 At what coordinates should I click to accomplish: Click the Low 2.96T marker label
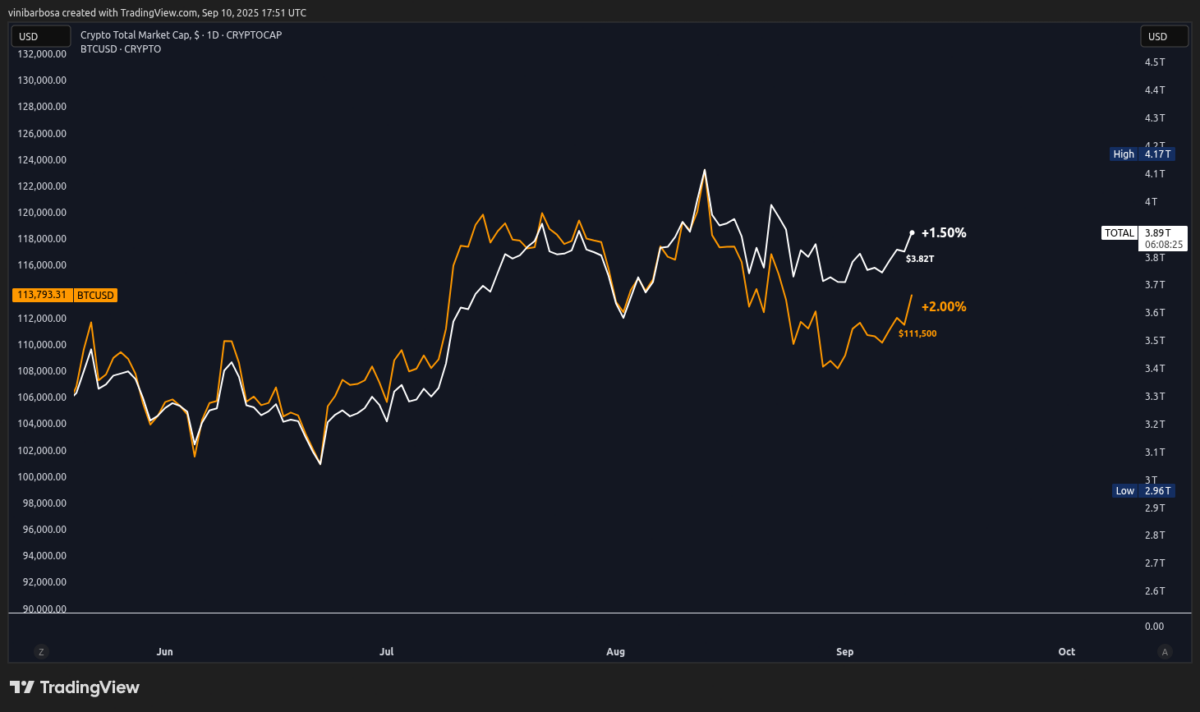1144,491
